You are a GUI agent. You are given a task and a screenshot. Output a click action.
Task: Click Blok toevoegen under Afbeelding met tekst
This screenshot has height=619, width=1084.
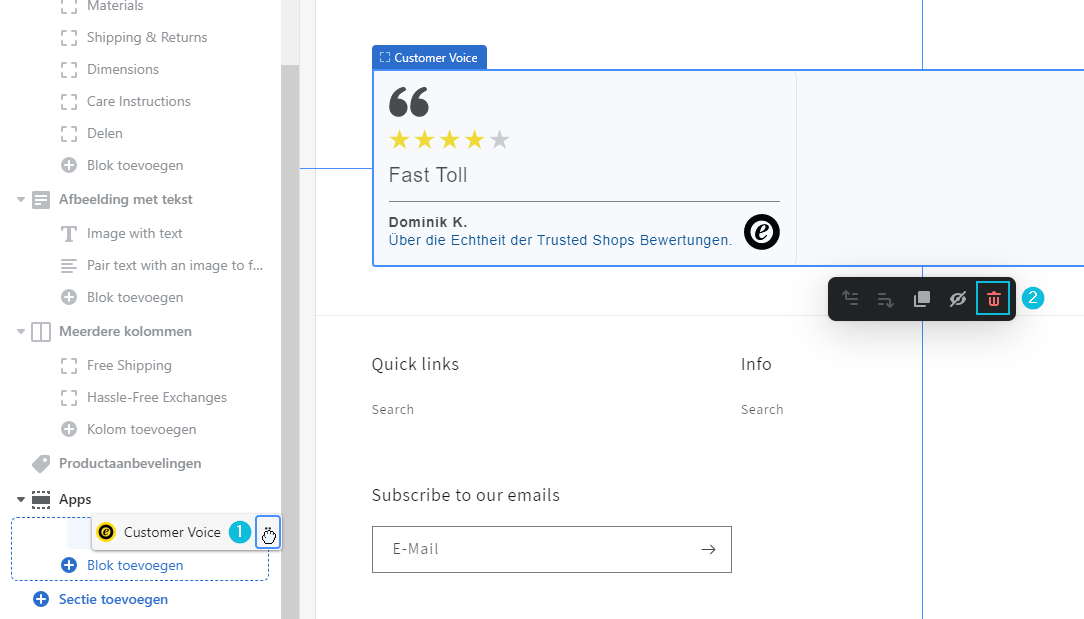(135, 297)
